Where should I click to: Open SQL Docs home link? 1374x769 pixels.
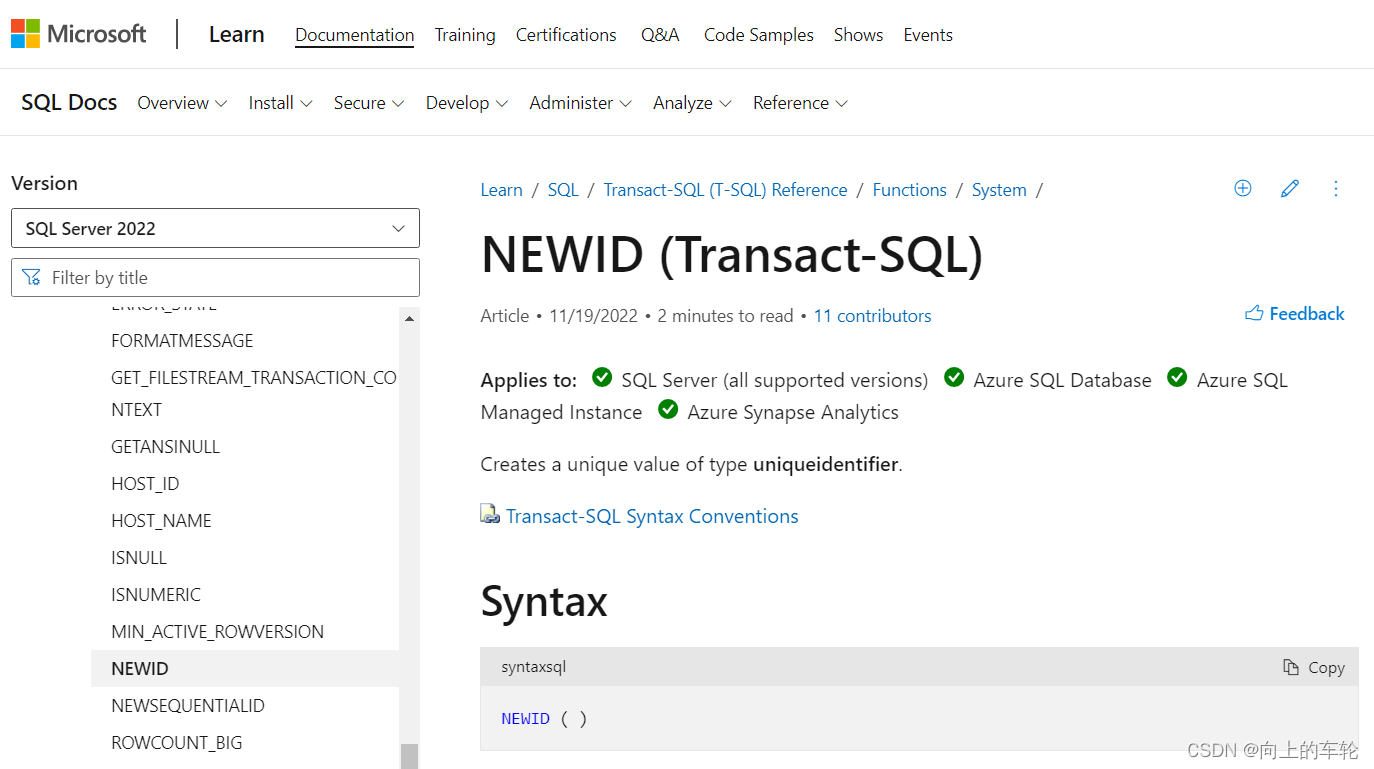[x=69, y=102]
